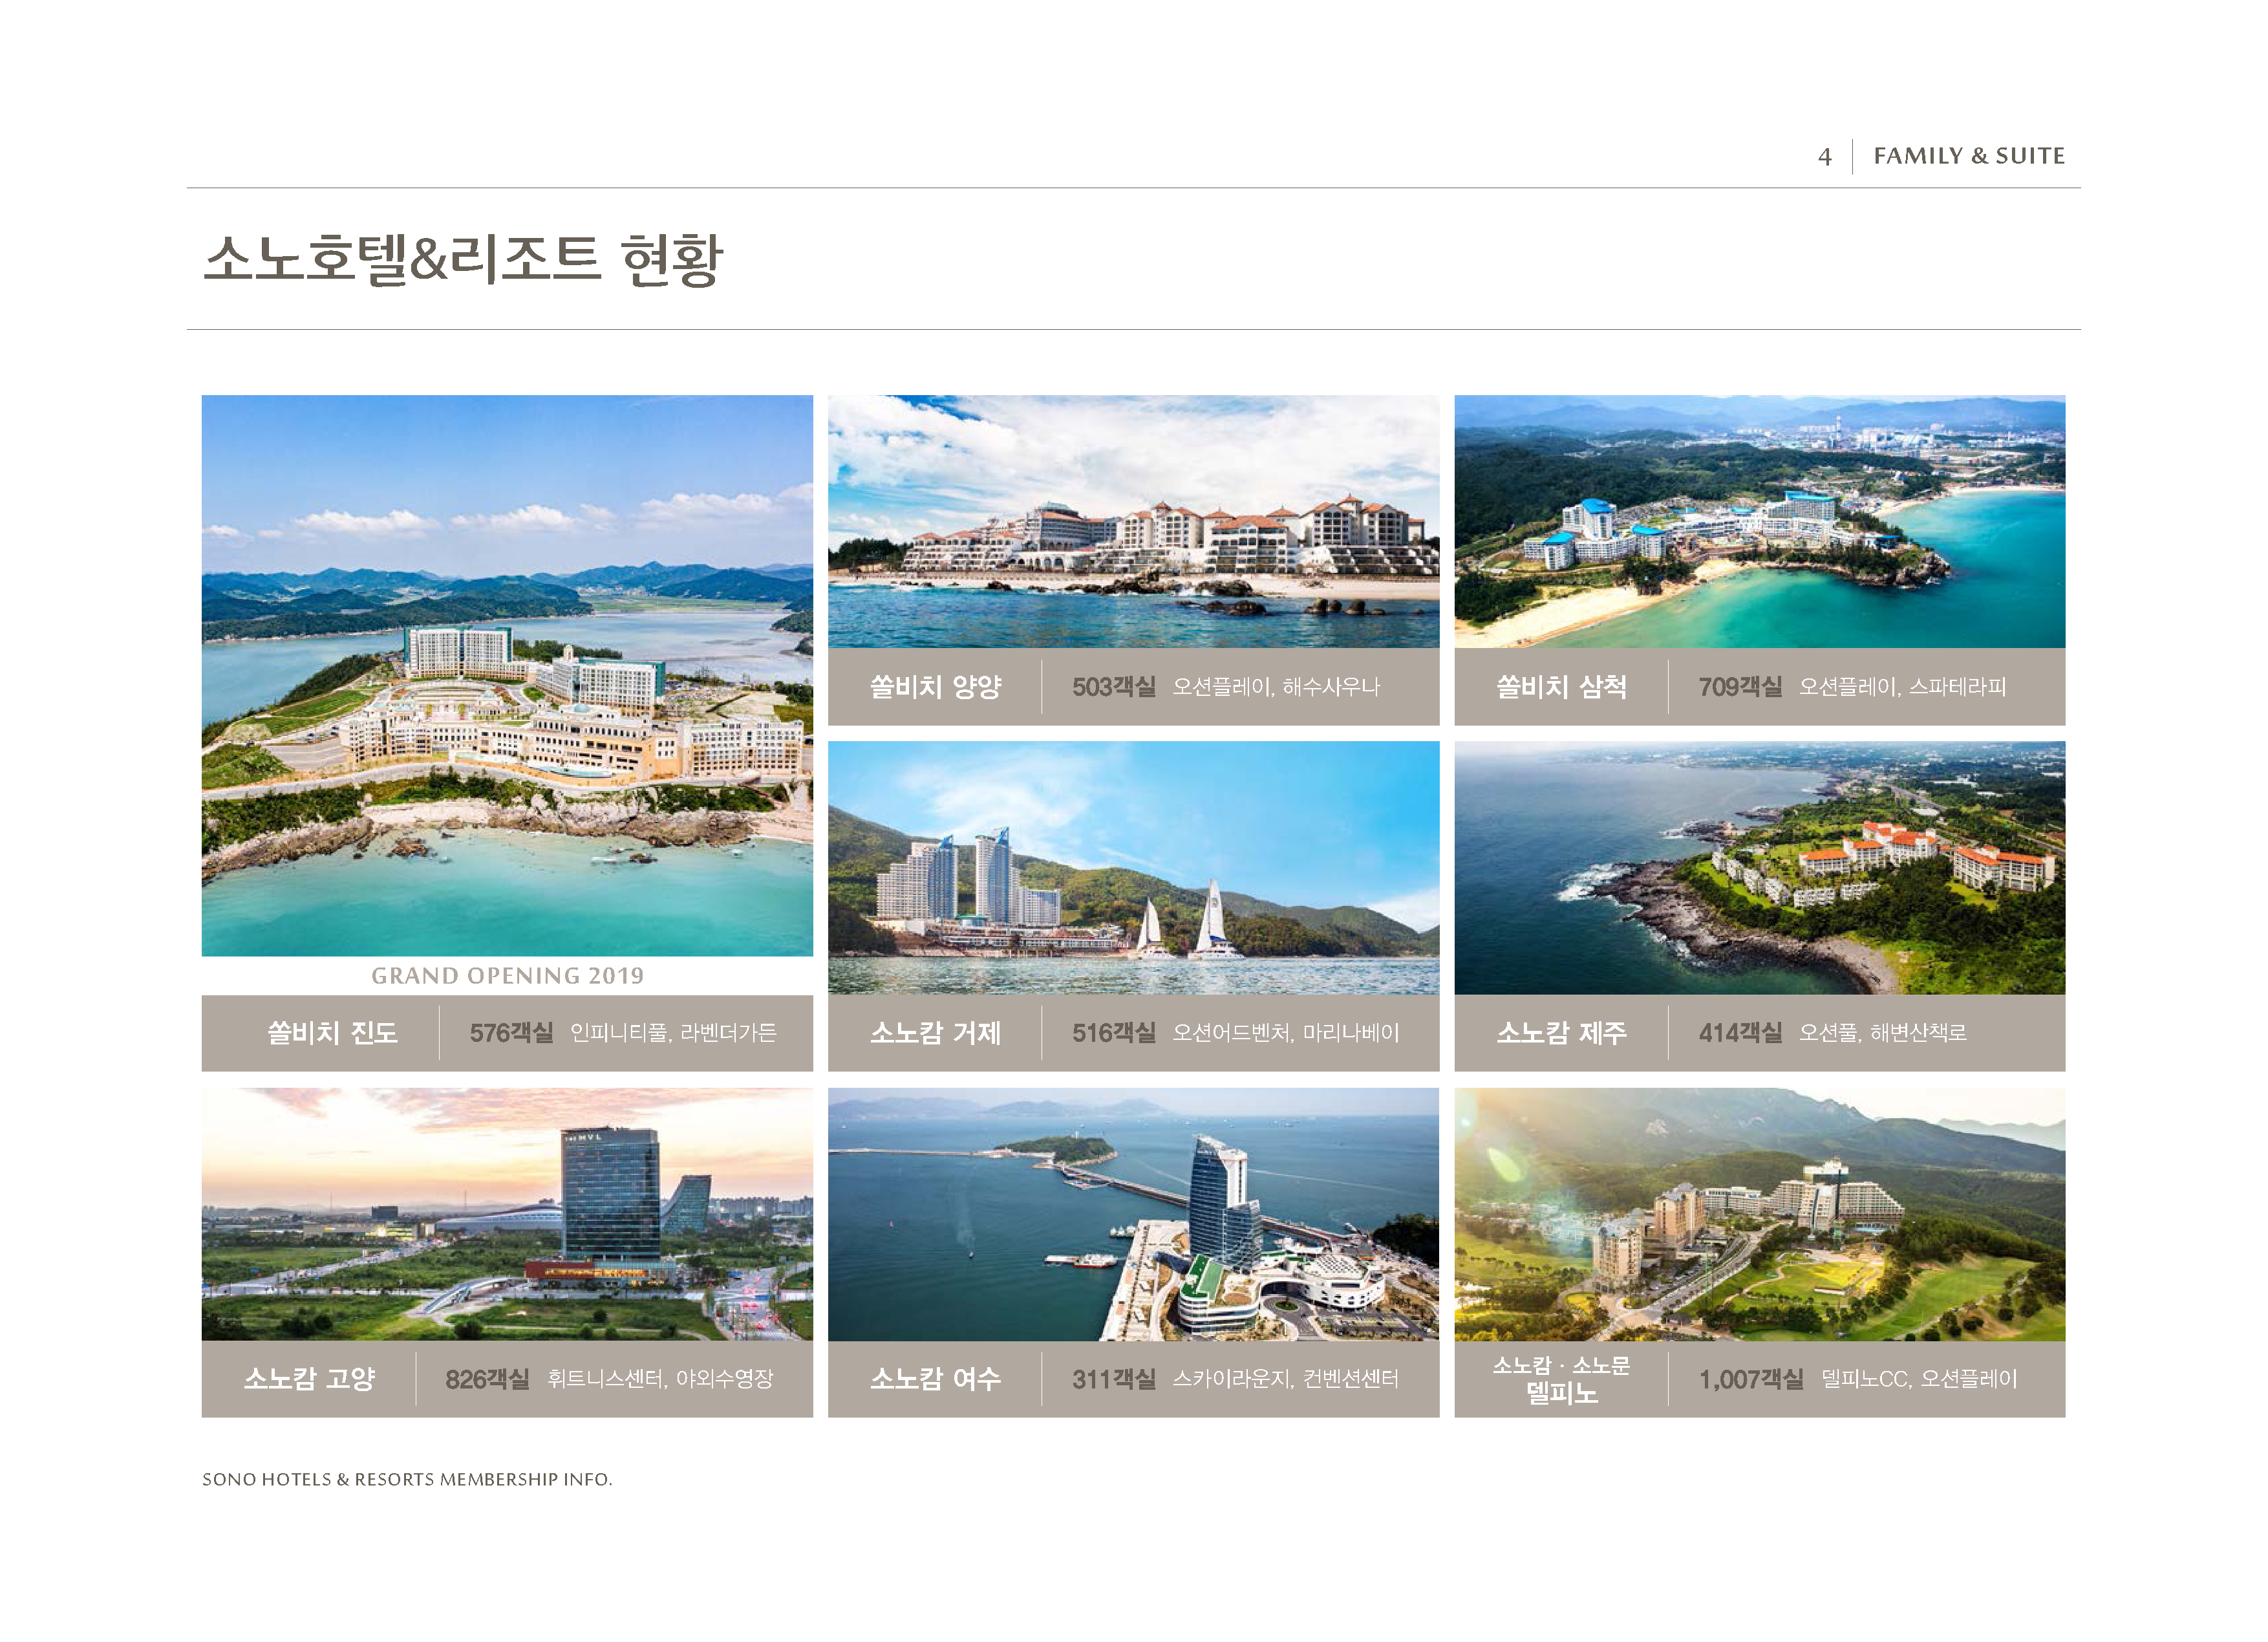
Task: Click the 소노캄 고양 resort photo
Action: click(507, 1214)
